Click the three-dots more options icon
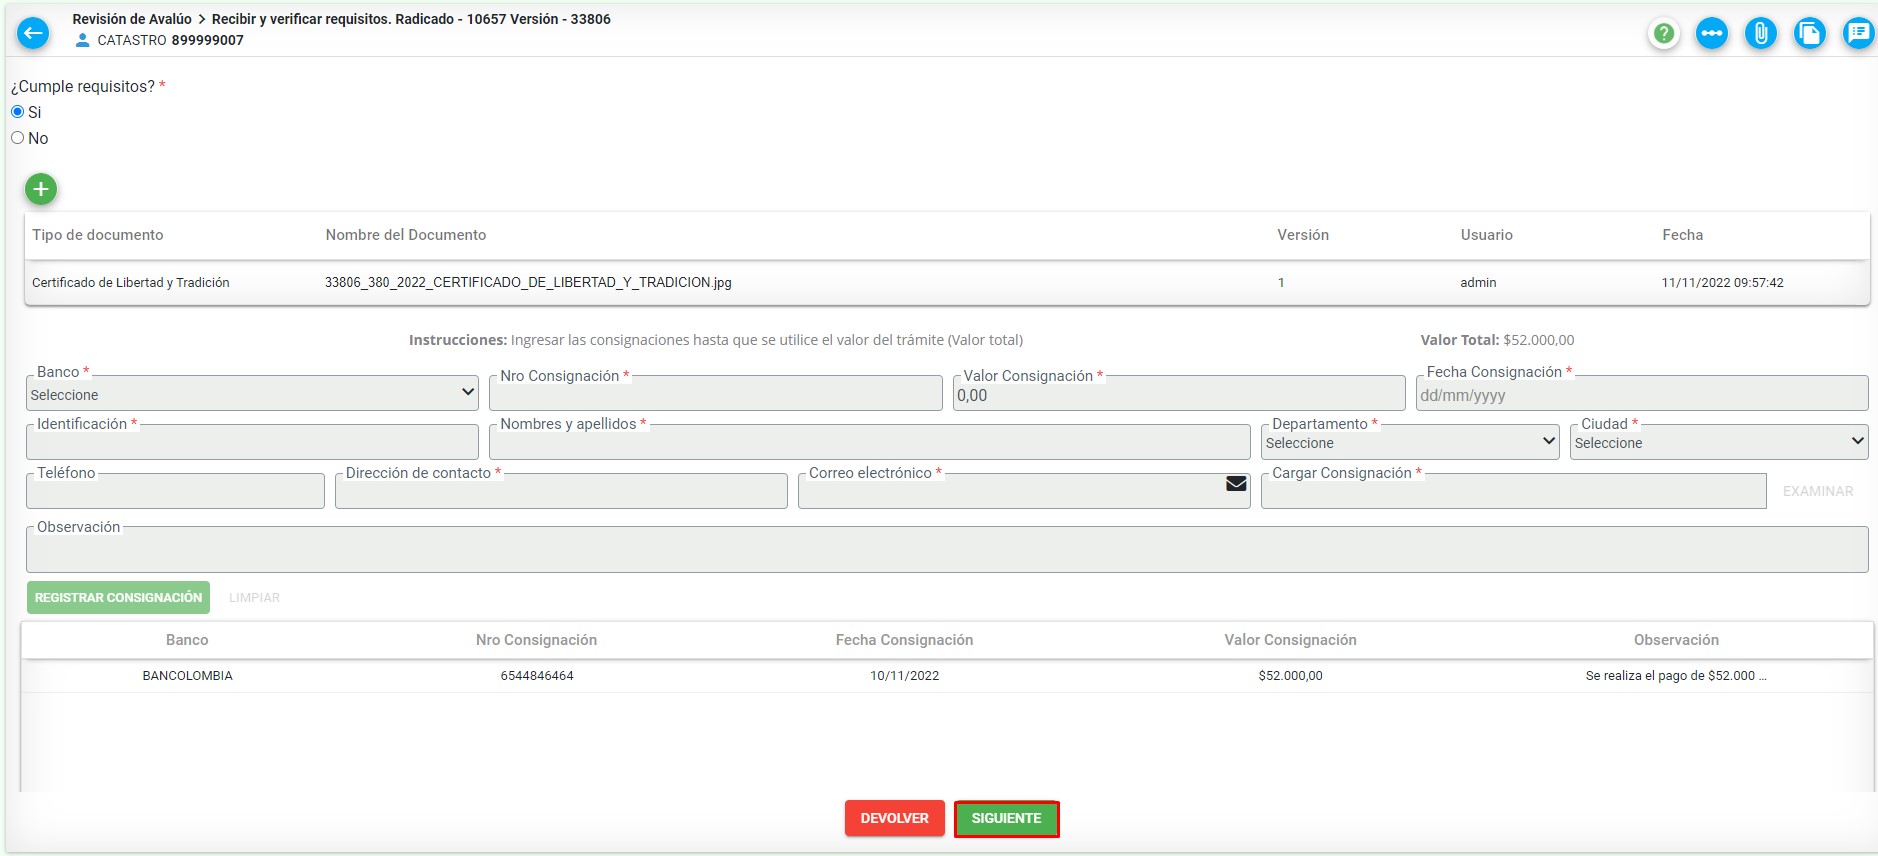Image resolution: width=1878 pixels, height=856 pixels. click(x=1711, y=33)
